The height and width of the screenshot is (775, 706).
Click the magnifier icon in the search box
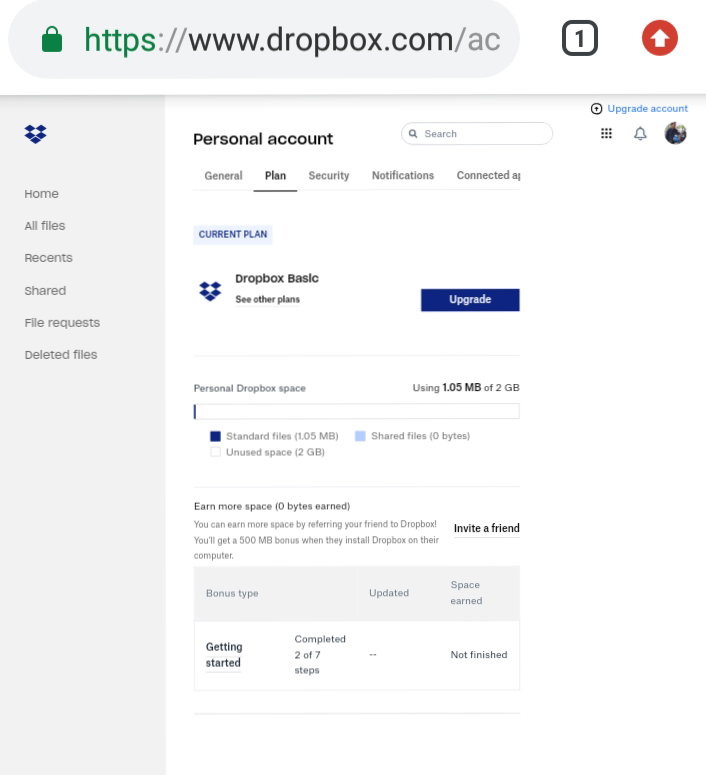tap(413, 134)
